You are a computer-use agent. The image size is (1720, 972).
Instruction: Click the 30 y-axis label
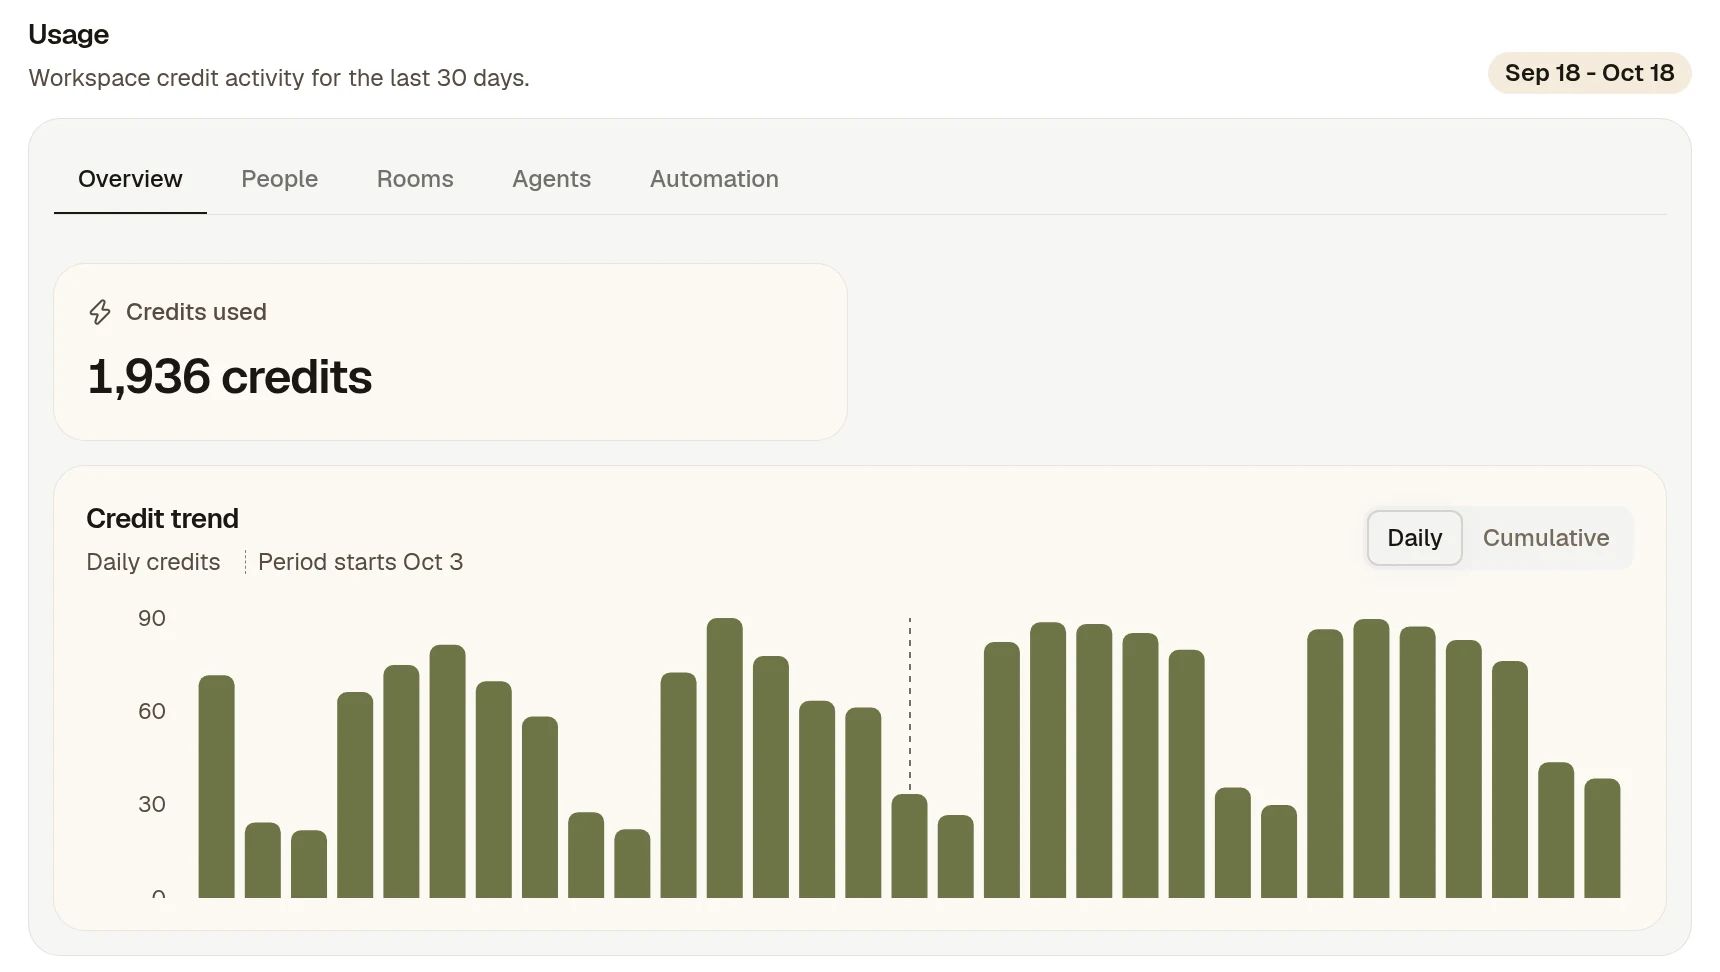click(151, 804)
